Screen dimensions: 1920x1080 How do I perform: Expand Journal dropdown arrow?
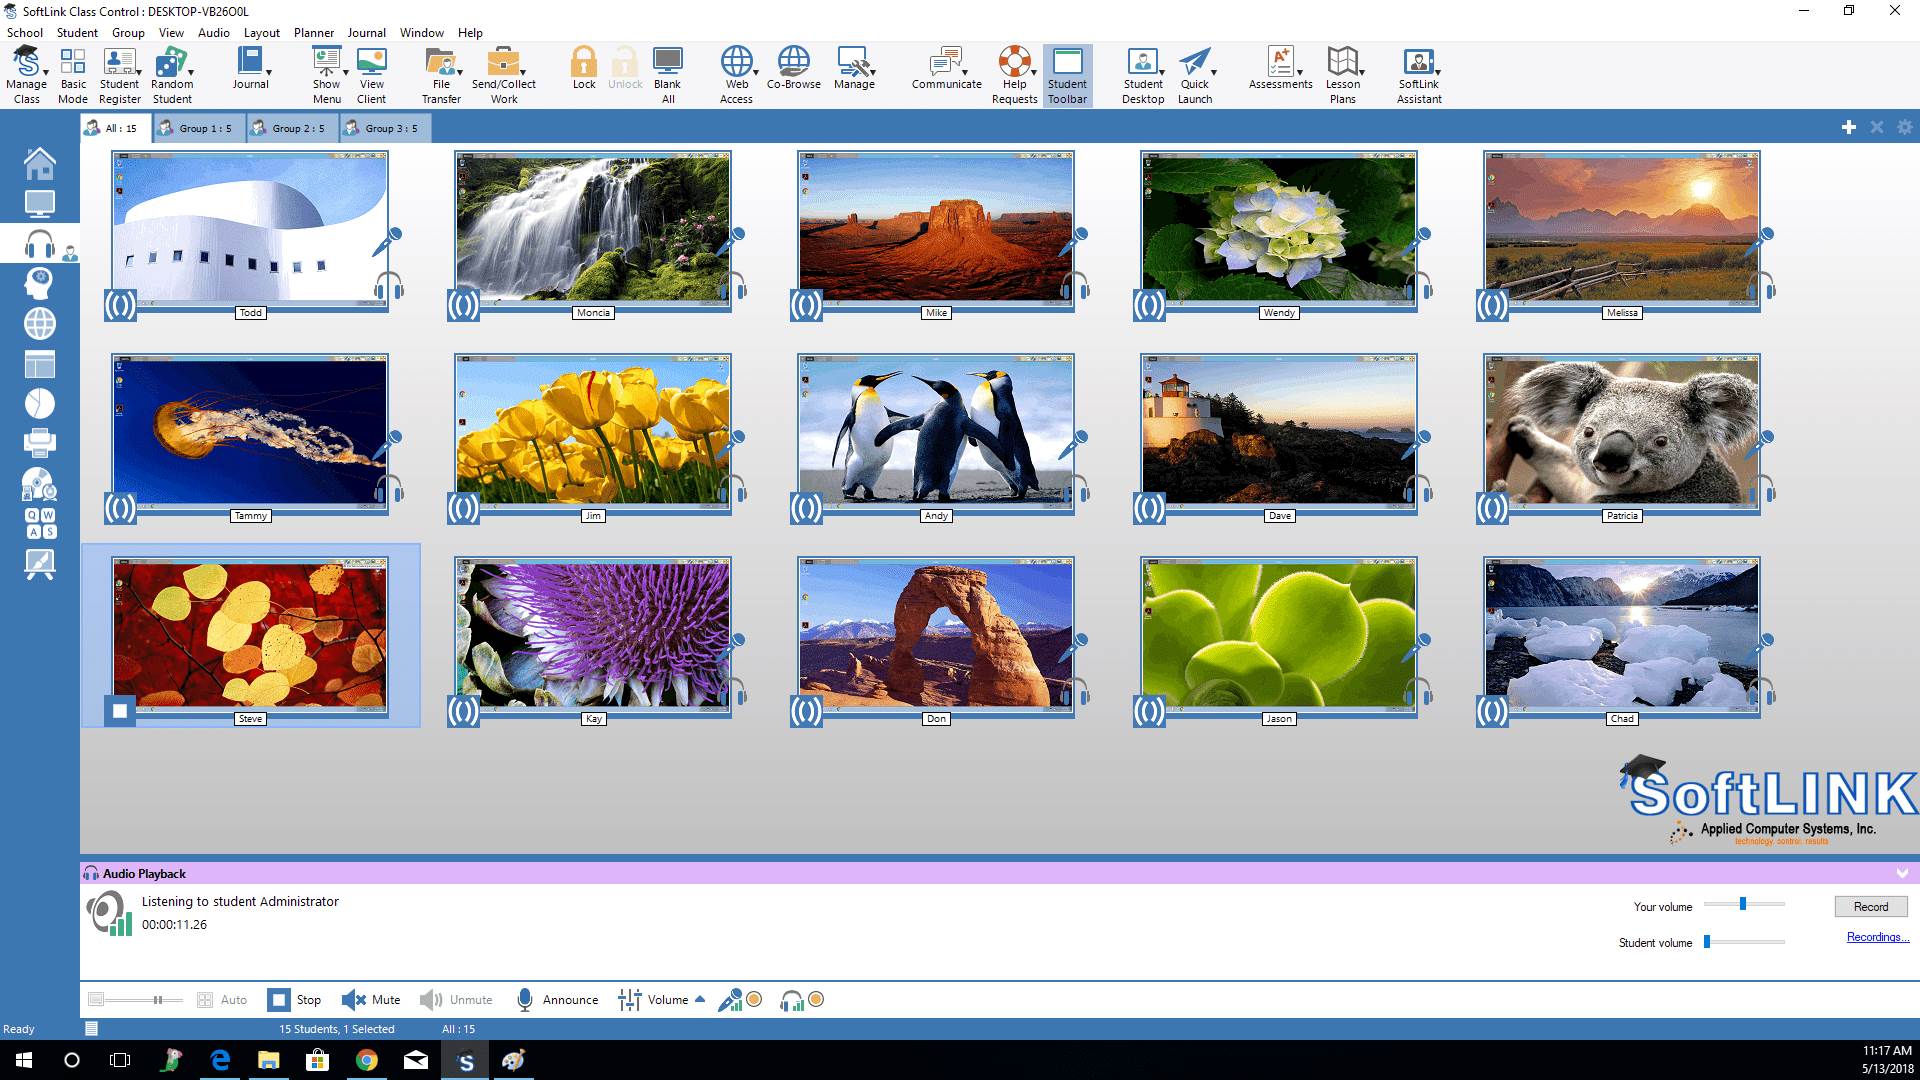pyautogui.click(x=269, y=72)
